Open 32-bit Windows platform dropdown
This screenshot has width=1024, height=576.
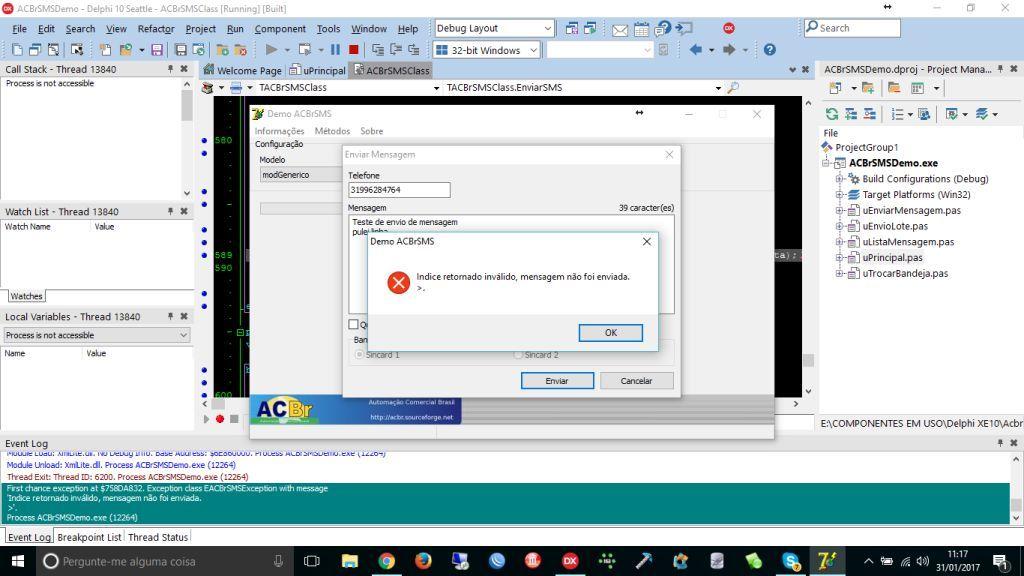tap(533, 50)
